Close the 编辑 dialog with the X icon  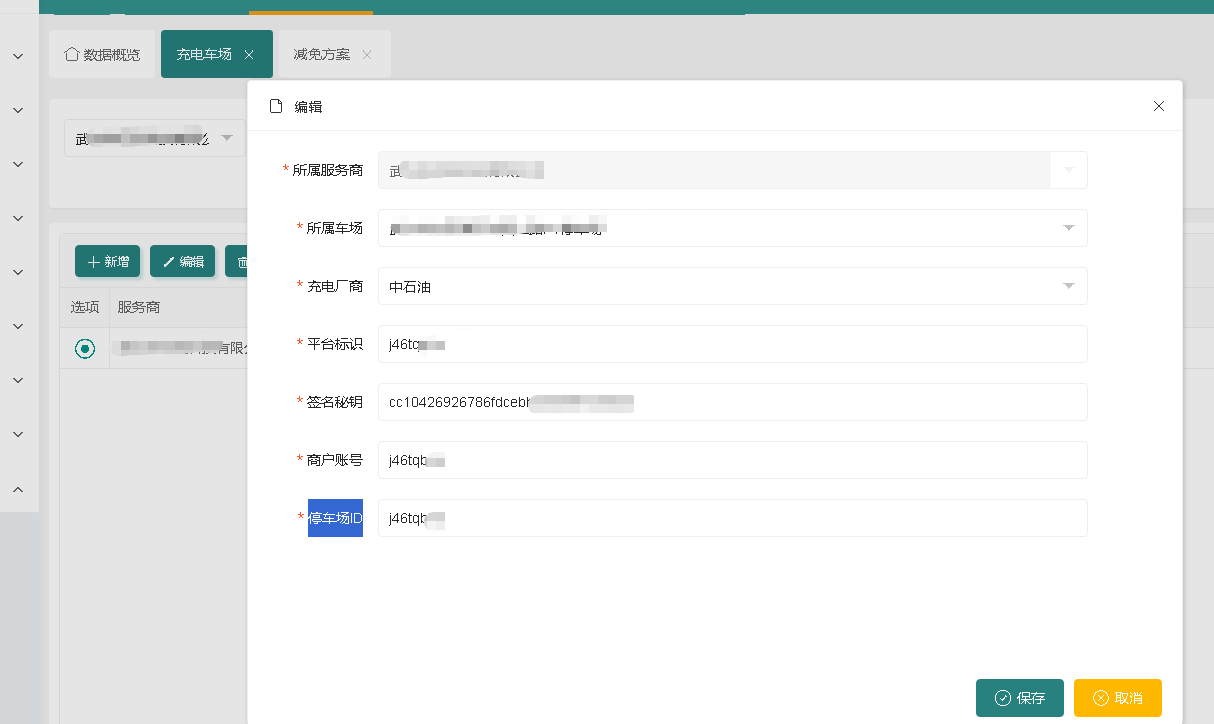tap(1159, 106)
